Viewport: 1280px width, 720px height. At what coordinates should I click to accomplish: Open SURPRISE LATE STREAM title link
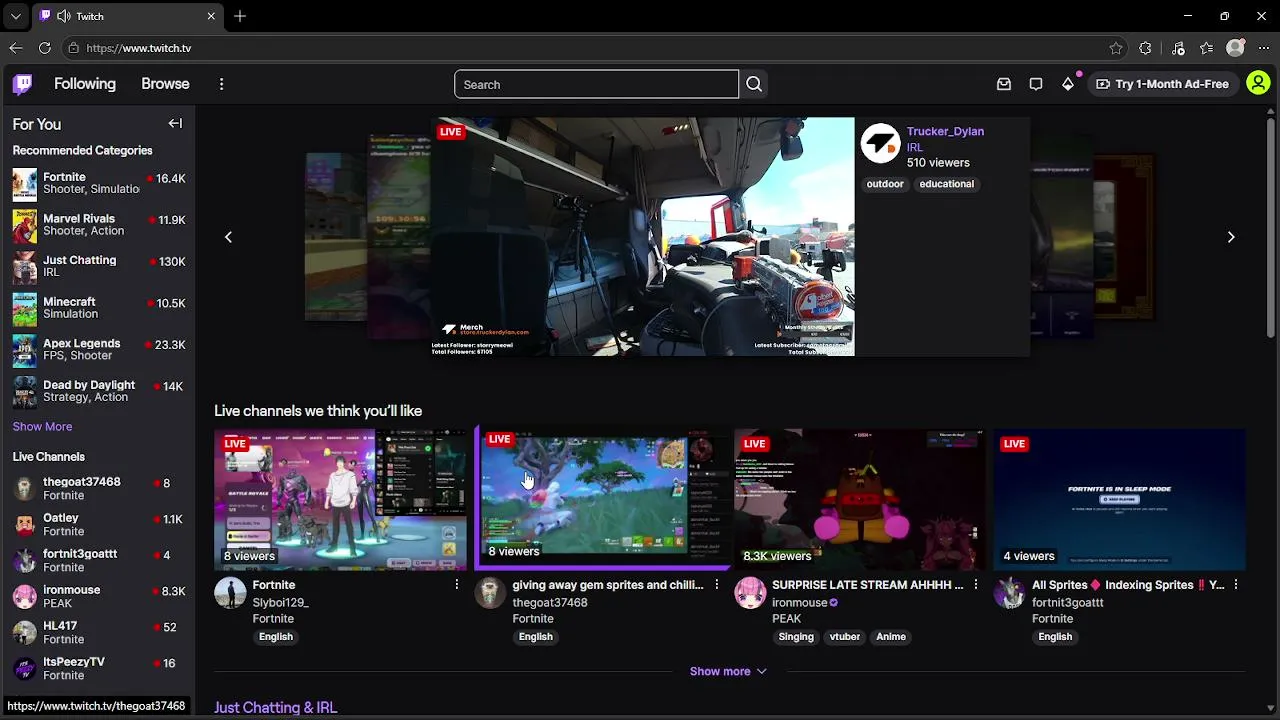pyautogui.click(x=868, y=585)
